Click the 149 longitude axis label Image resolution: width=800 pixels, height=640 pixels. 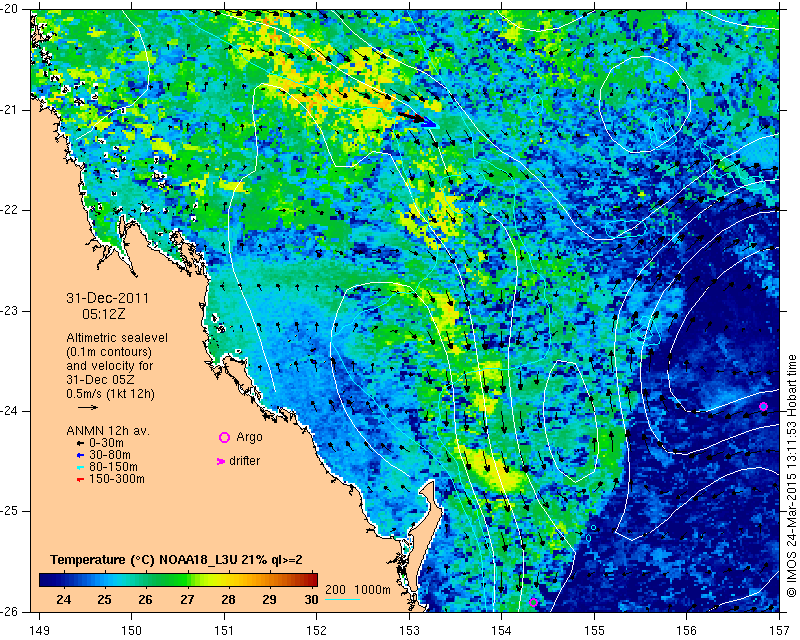tap(40, 631)
